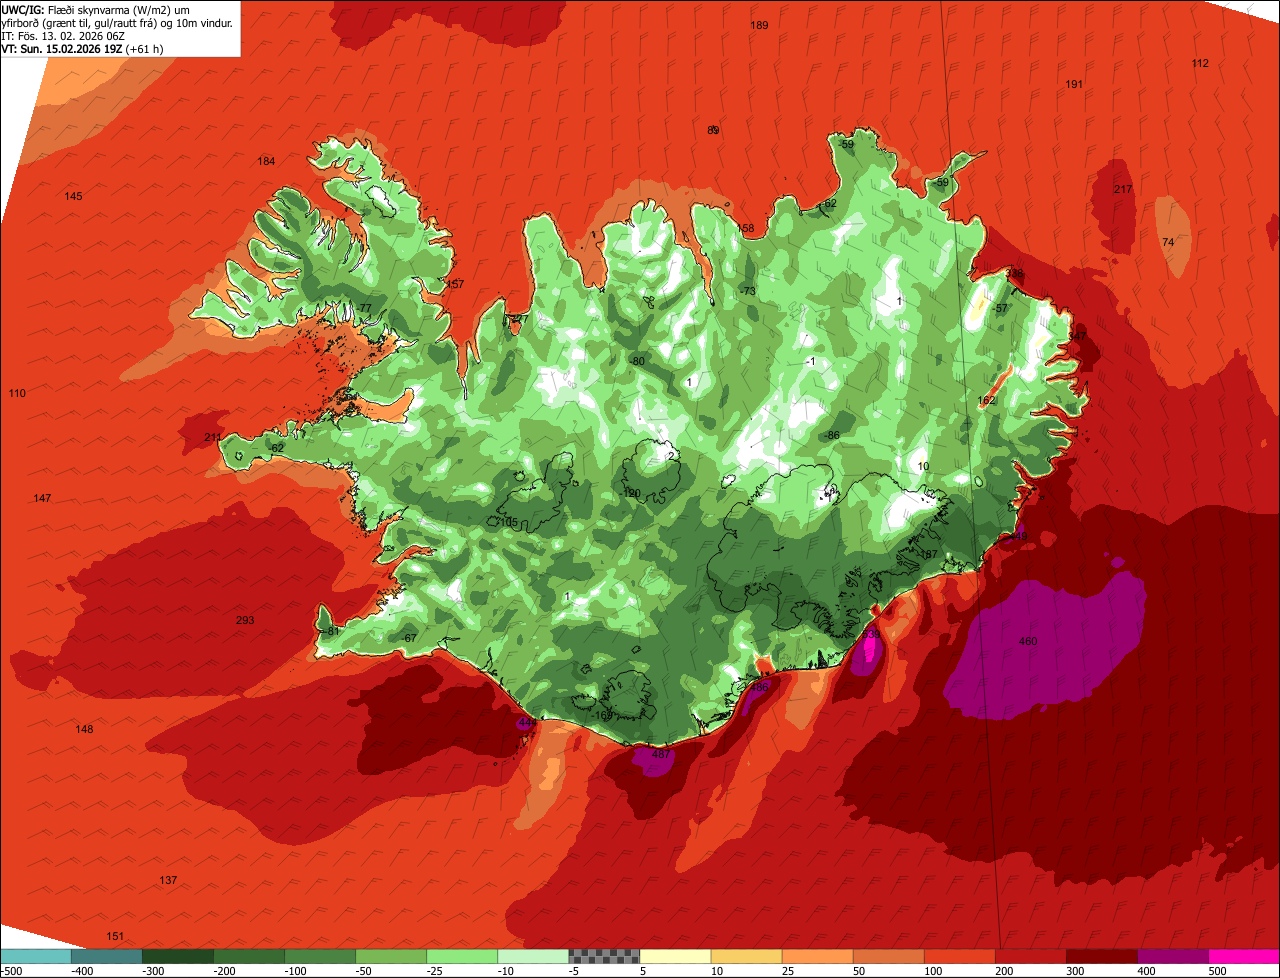1280x978 pixels.
Task: Pick the light green -25 to -10 swatch
Action: [462, 956]
